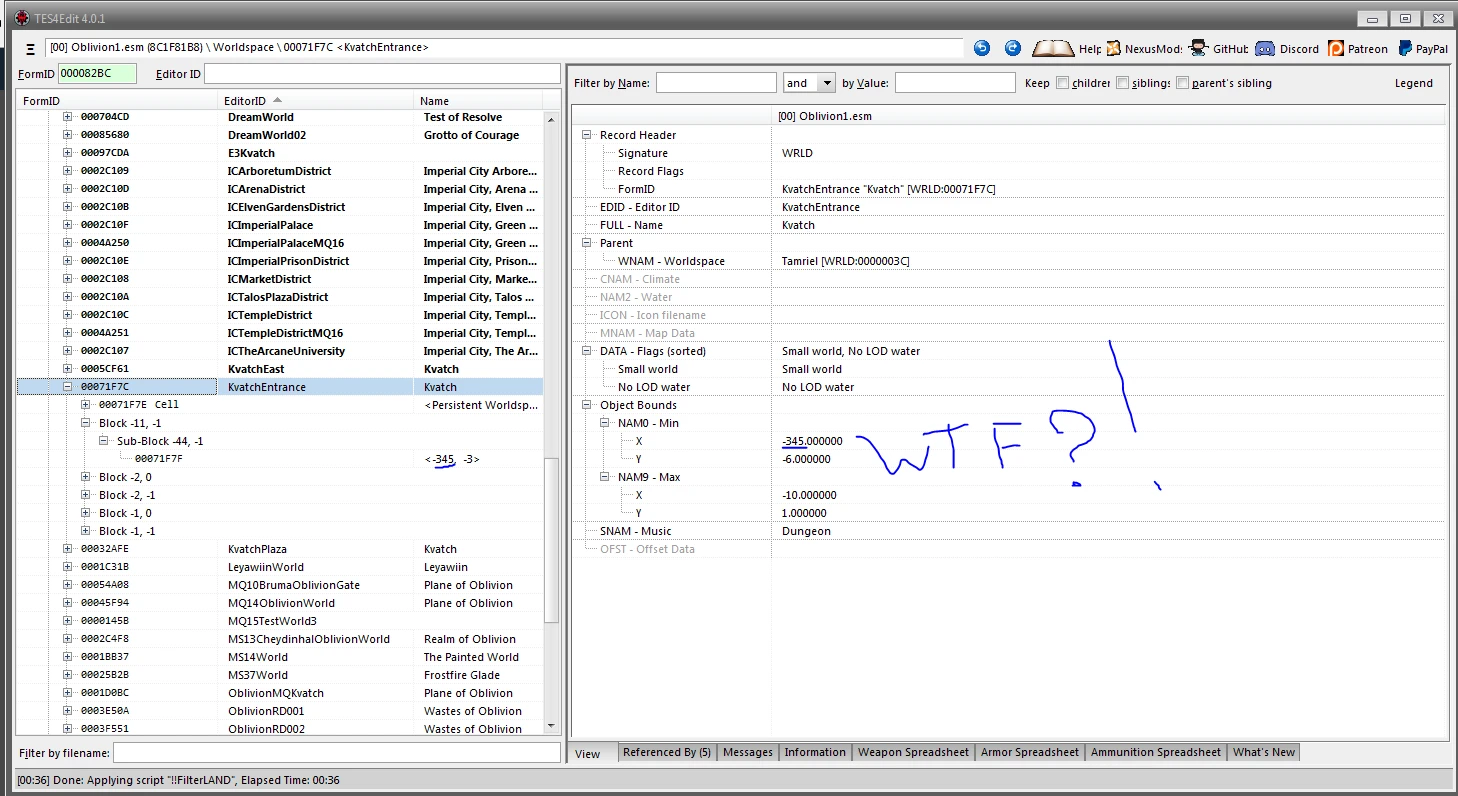Click the Editor ID input field
Screen dimensions: 1458x796
pos(382,74)
